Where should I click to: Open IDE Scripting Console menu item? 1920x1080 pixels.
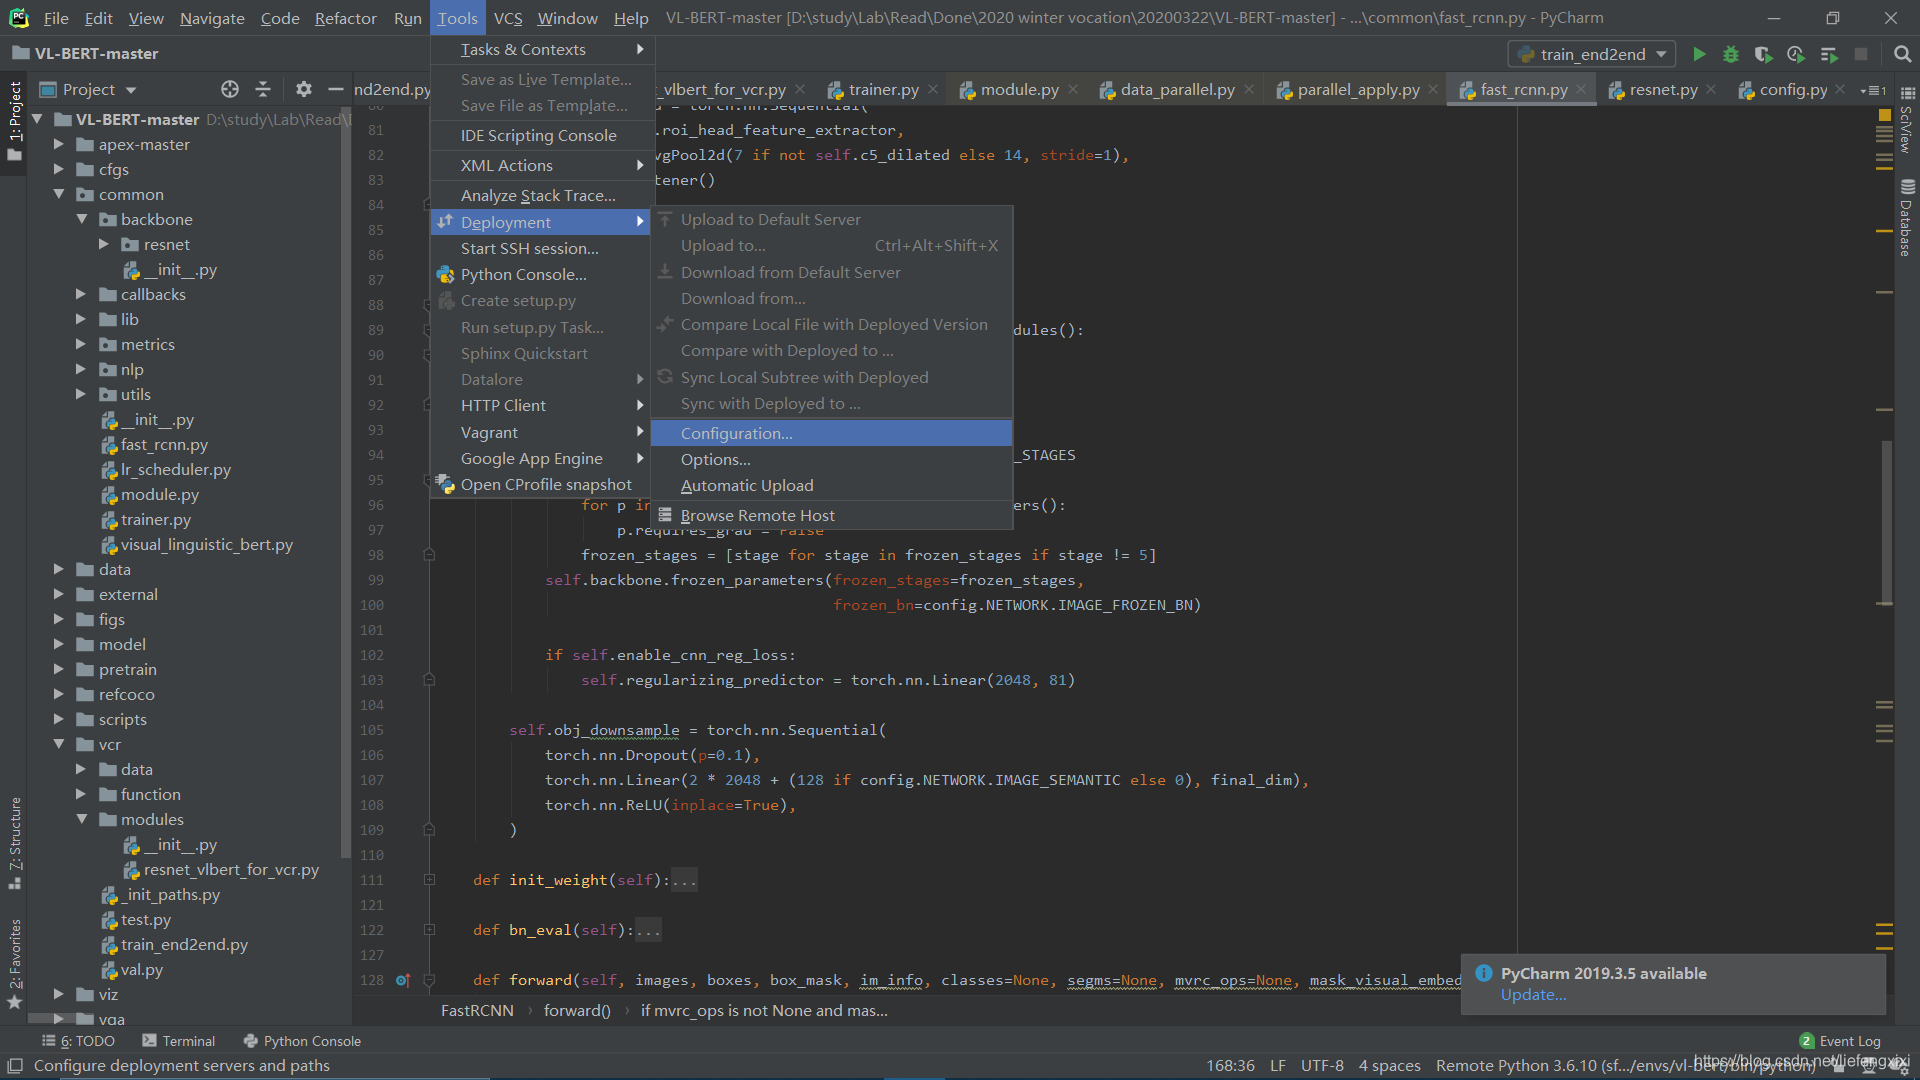click(540, 136)
